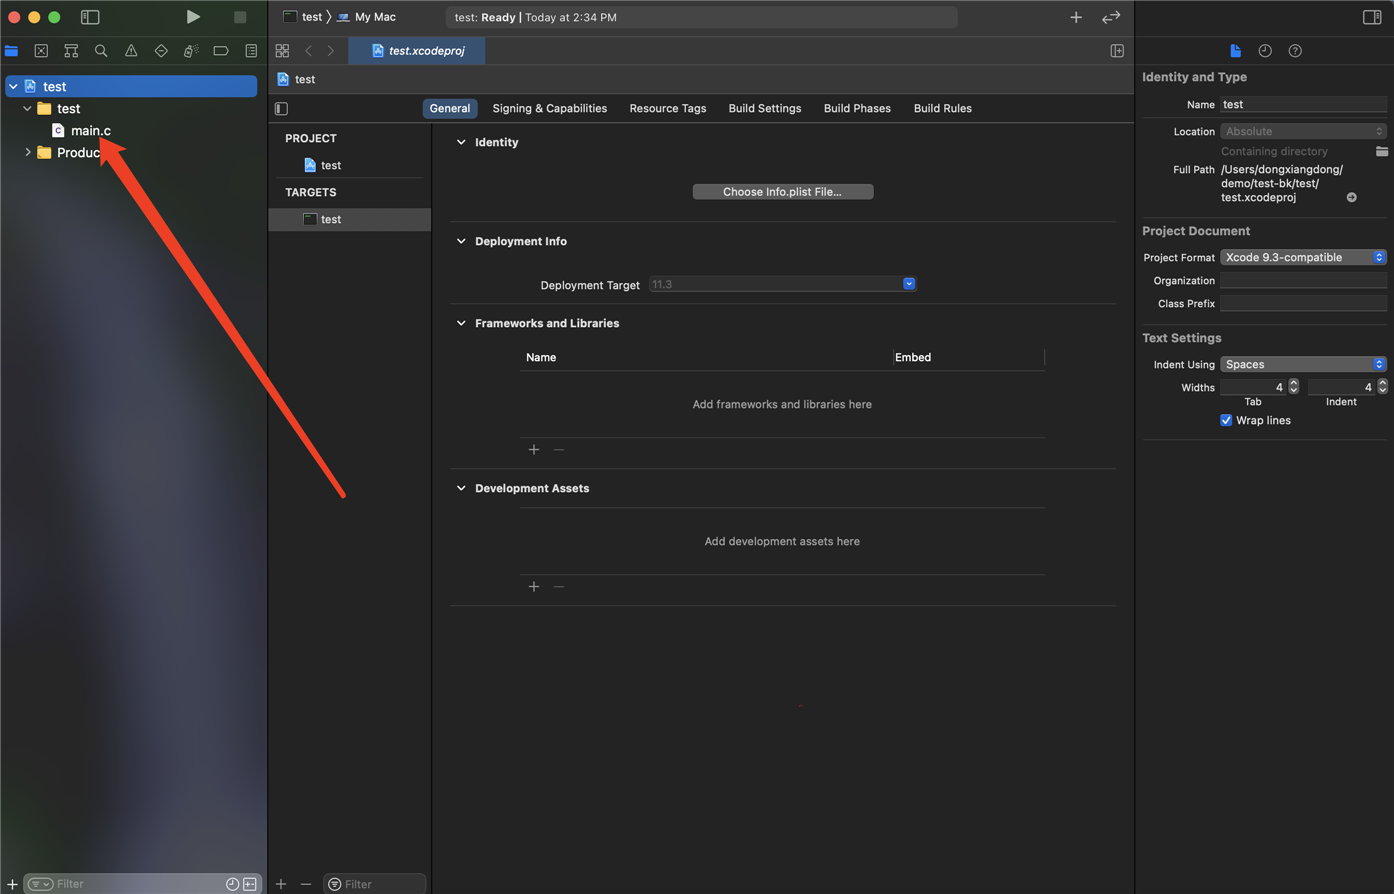Image resolution: width=1394 pixels, height=894 pixels.
Task: Open the Location dropdown
Action: click(1303, 132)
